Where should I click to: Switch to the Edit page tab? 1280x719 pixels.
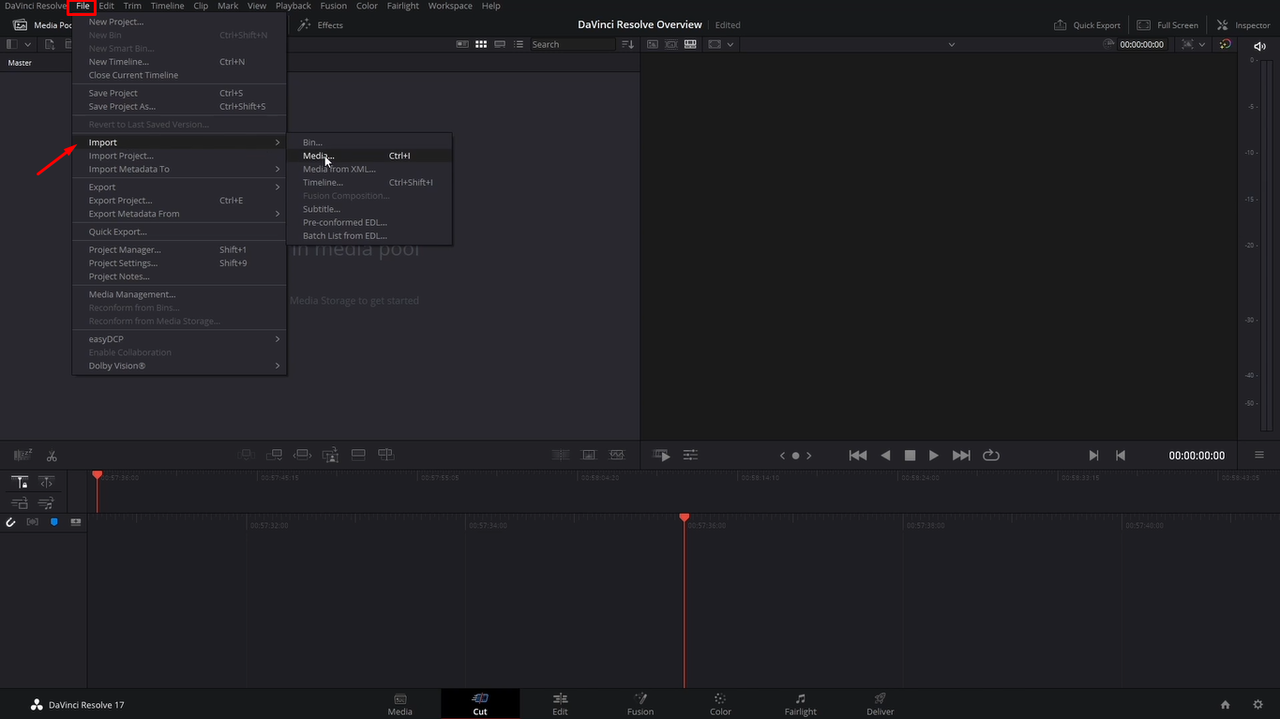click(560, 704)
